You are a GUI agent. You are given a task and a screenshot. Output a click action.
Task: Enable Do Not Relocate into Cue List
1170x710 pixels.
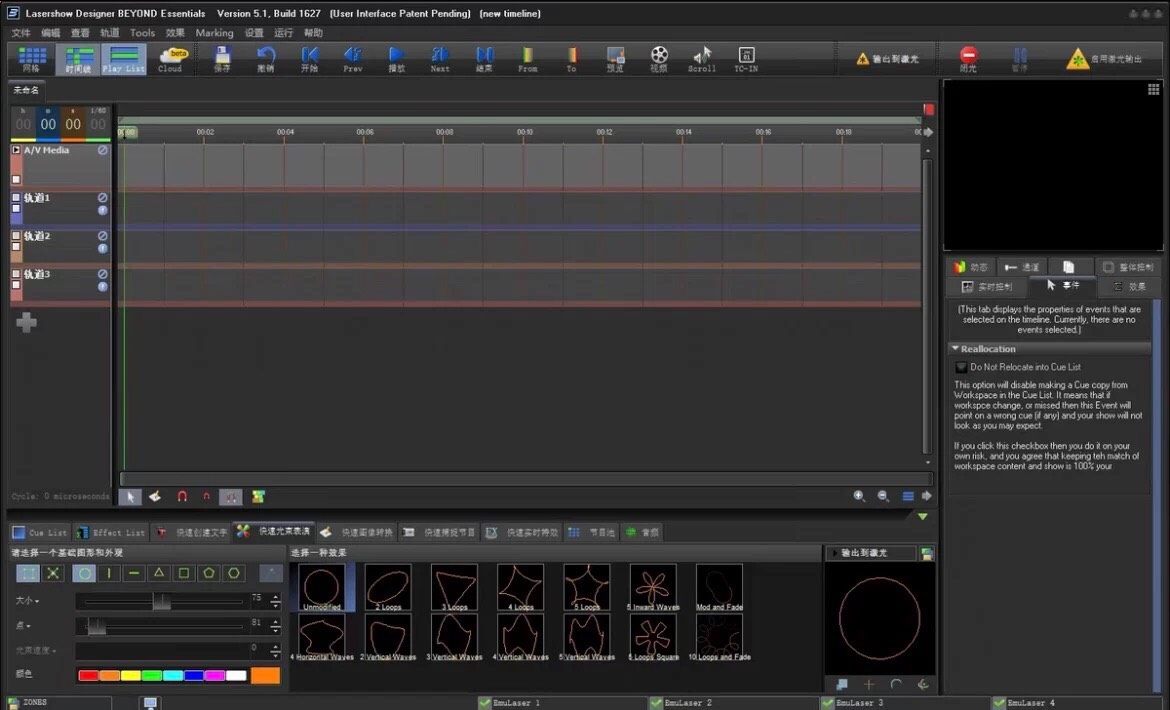click(x=962, y=367)
